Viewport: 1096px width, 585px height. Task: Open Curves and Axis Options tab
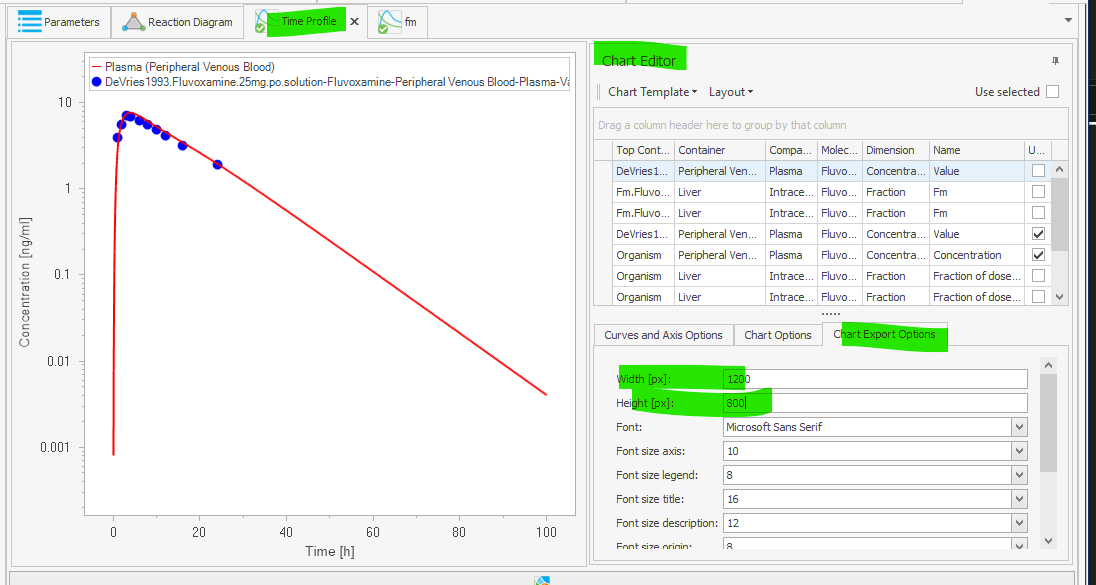tap(663, 335)
